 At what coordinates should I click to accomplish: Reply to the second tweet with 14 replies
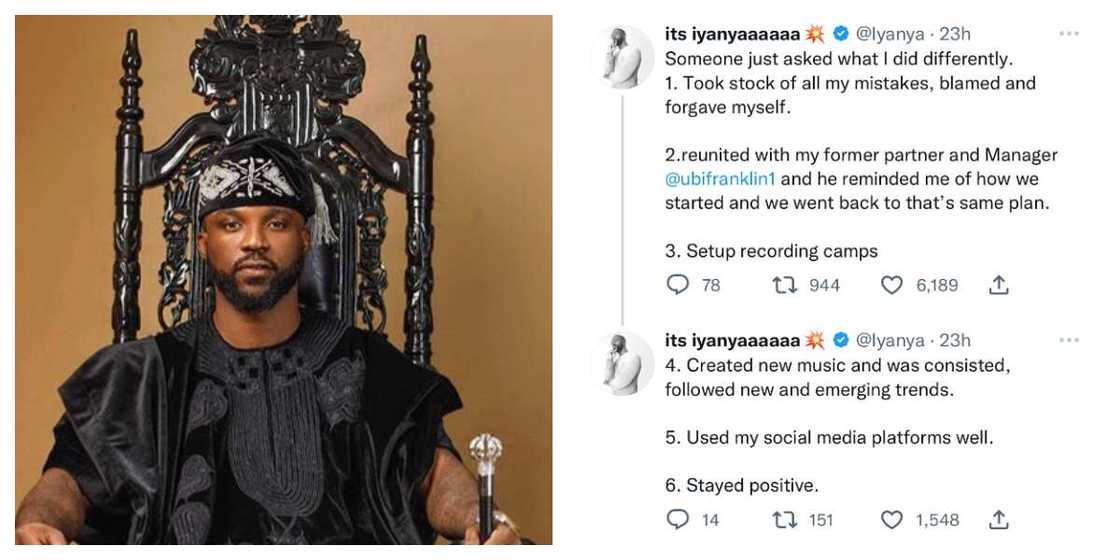point(678,520)
